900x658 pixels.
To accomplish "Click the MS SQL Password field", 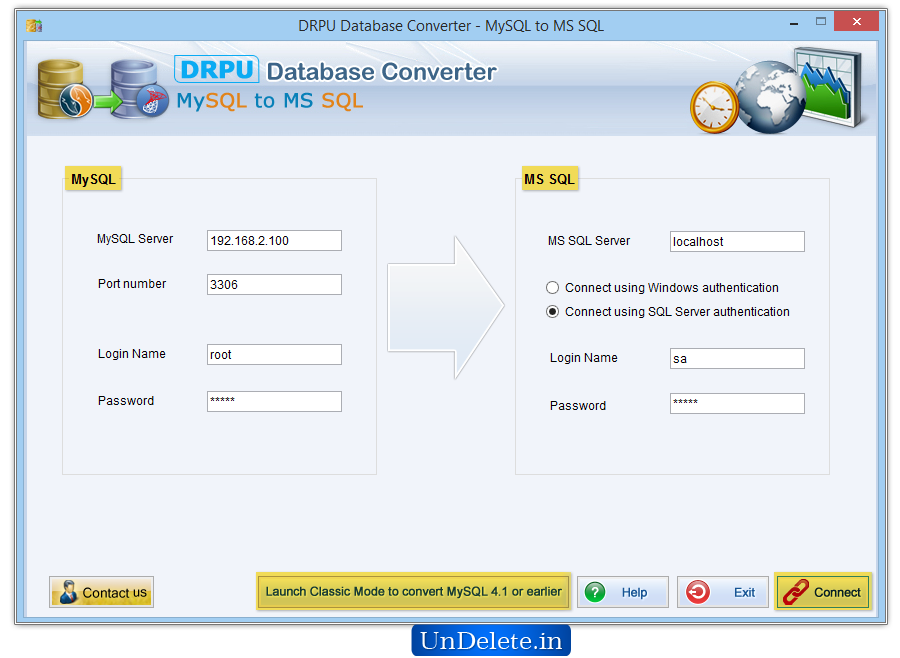I will tap(737, 404).
